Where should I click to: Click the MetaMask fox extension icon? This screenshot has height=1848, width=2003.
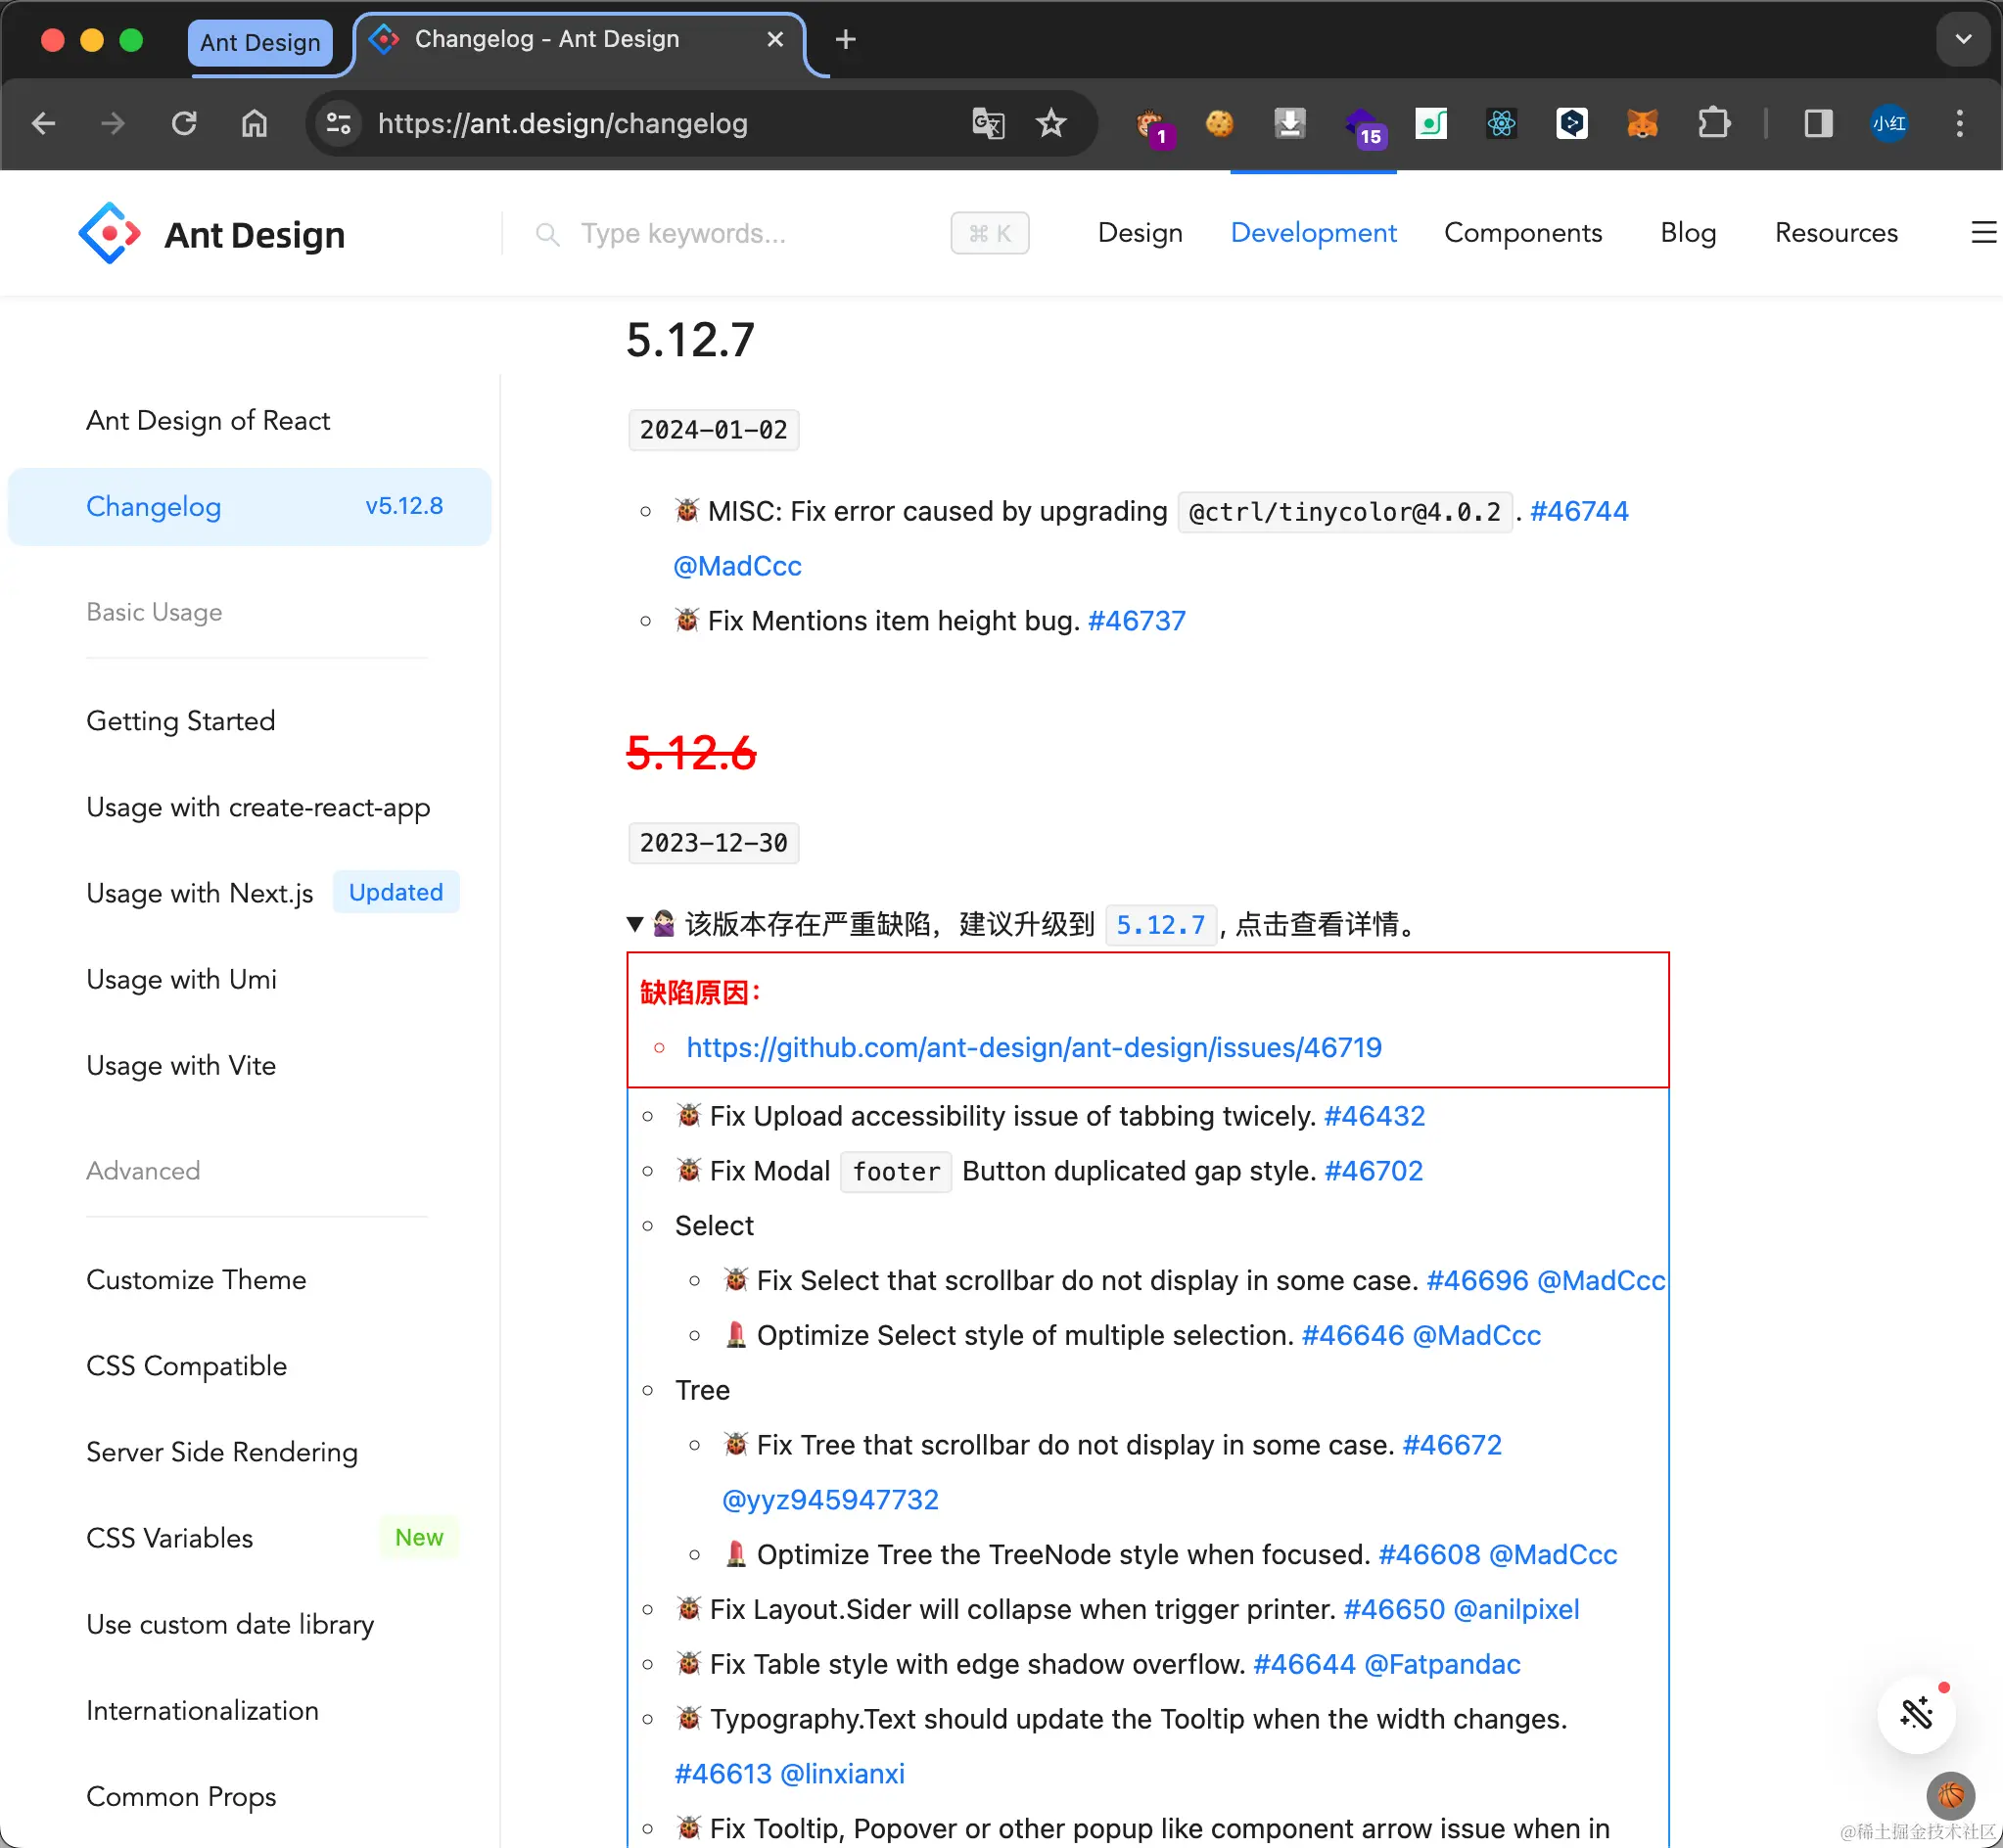(x=1642, y=123)
